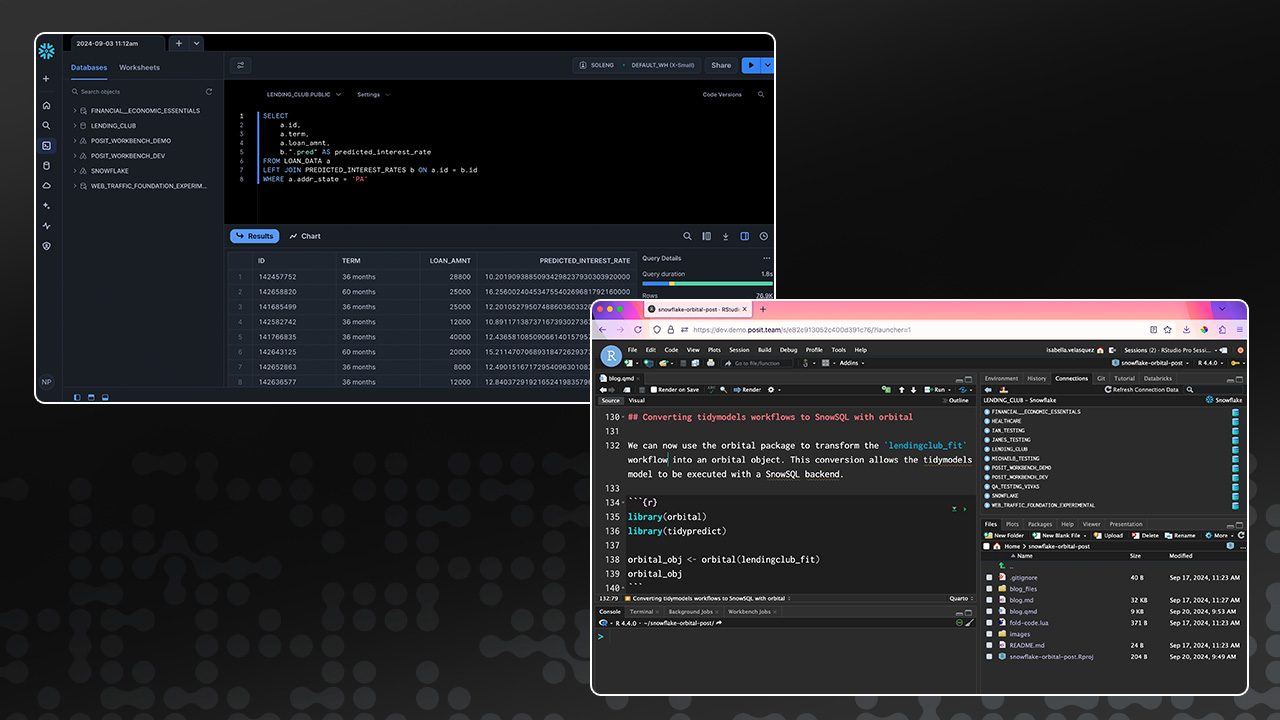Run the SQL query with play button

click(750, 65)
